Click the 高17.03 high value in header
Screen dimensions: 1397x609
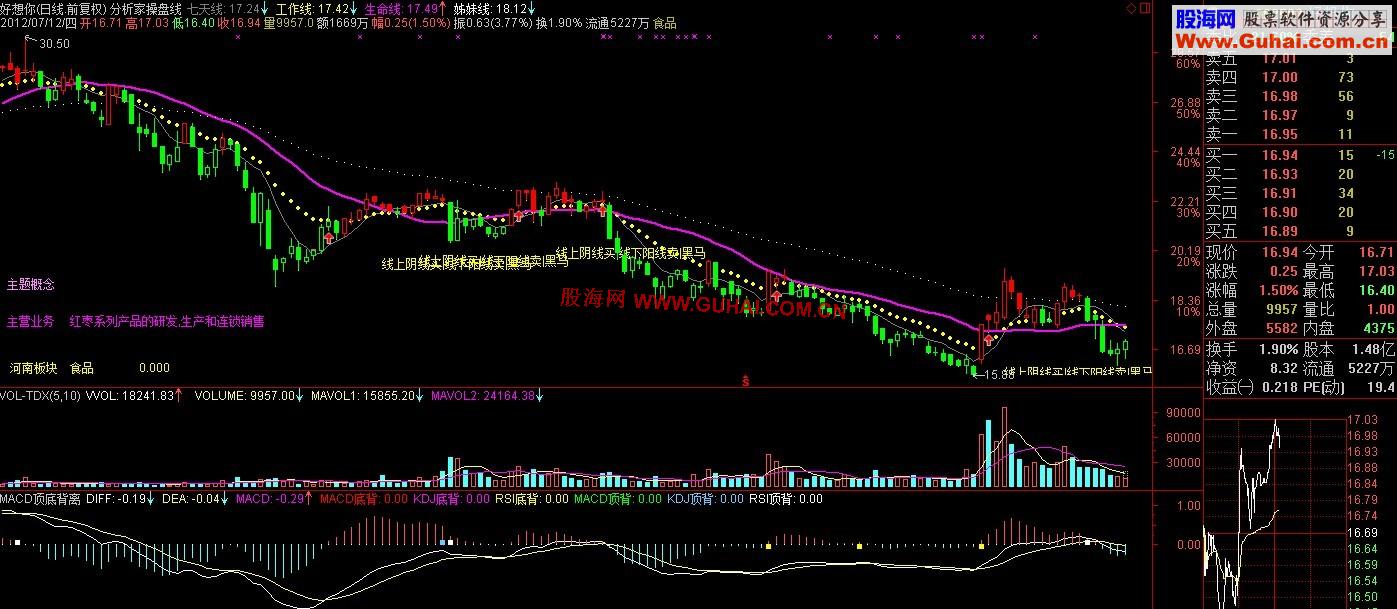(145, 23)
